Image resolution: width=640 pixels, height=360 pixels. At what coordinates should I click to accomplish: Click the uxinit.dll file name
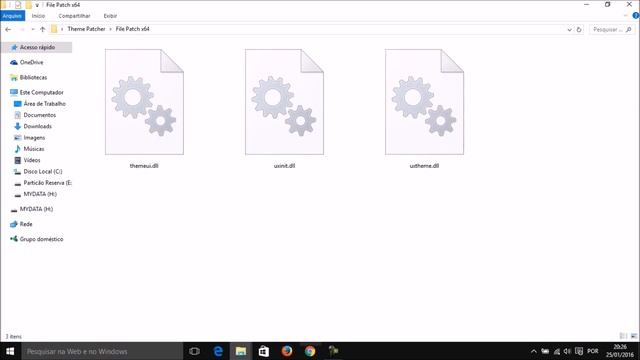284,166
